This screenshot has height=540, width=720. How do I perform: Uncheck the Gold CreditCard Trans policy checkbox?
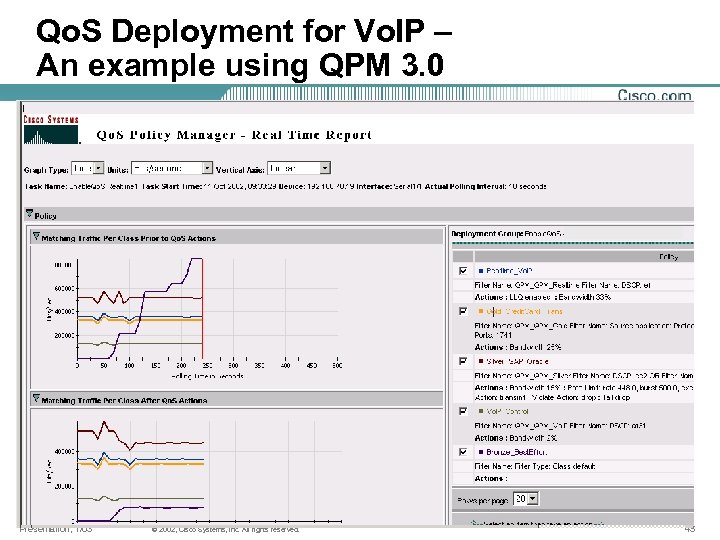[x=463, y=311]
